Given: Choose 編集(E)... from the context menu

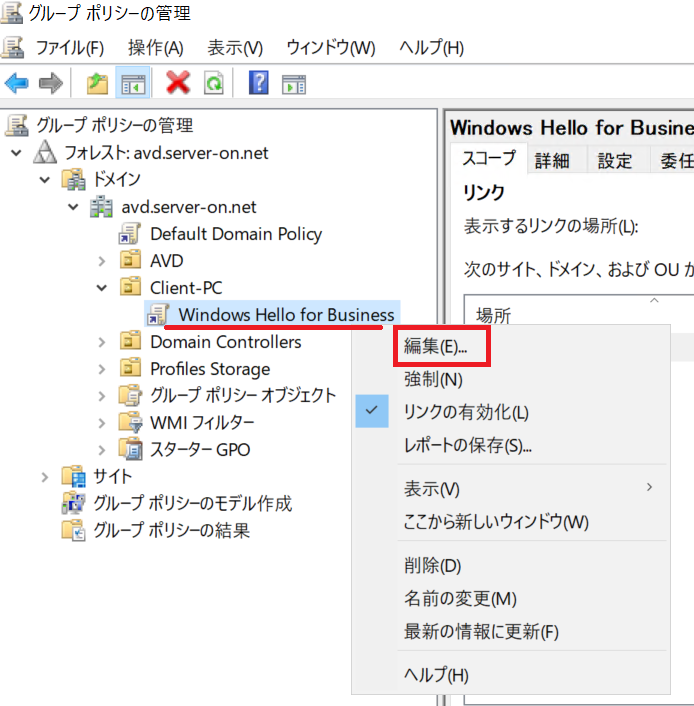Looking at the screenshot, I should 511,346.
